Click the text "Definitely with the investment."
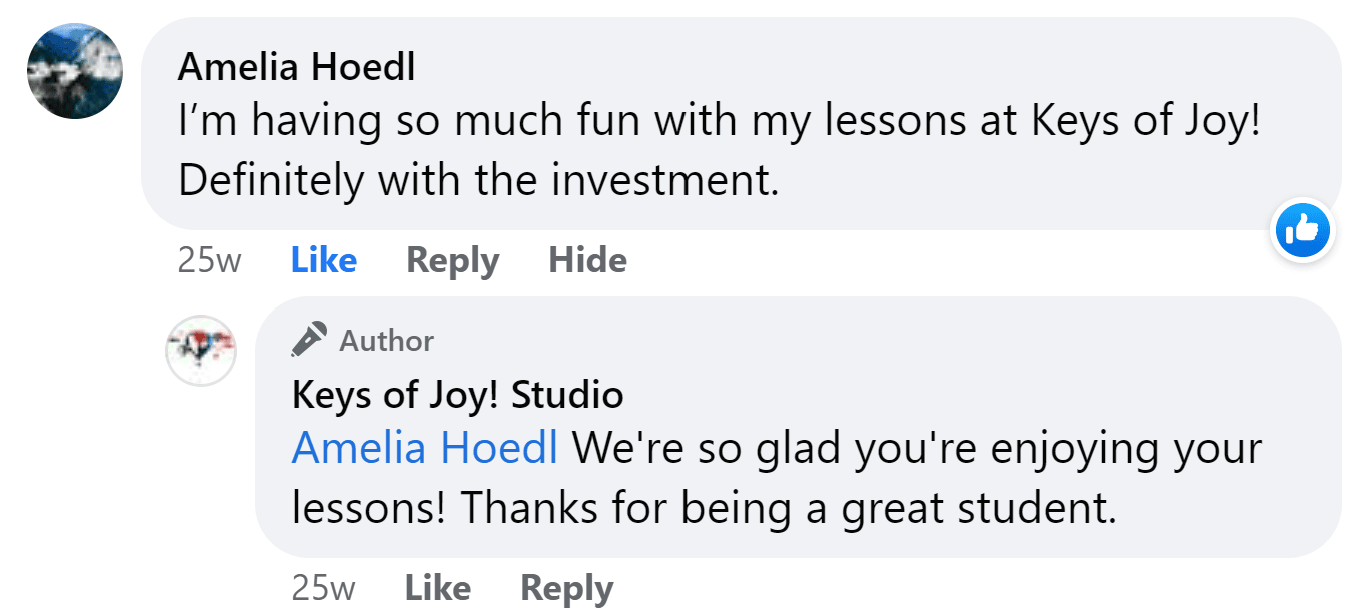Image resolution: width=1365 pixels, height=615 pixels. pos(478,181)
